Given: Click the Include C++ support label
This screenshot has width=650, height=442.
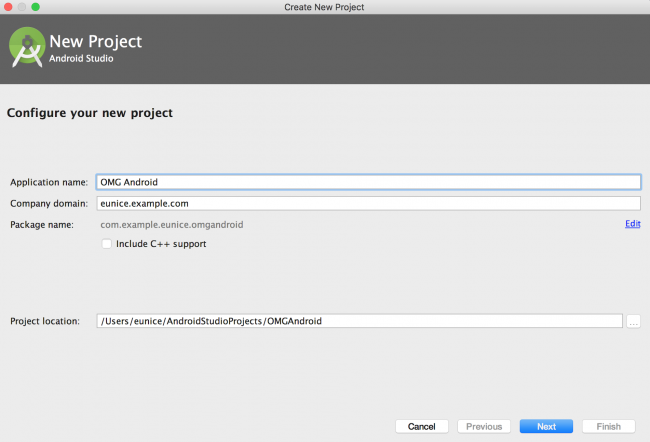Looking at the screenshot, I should 161,244.
